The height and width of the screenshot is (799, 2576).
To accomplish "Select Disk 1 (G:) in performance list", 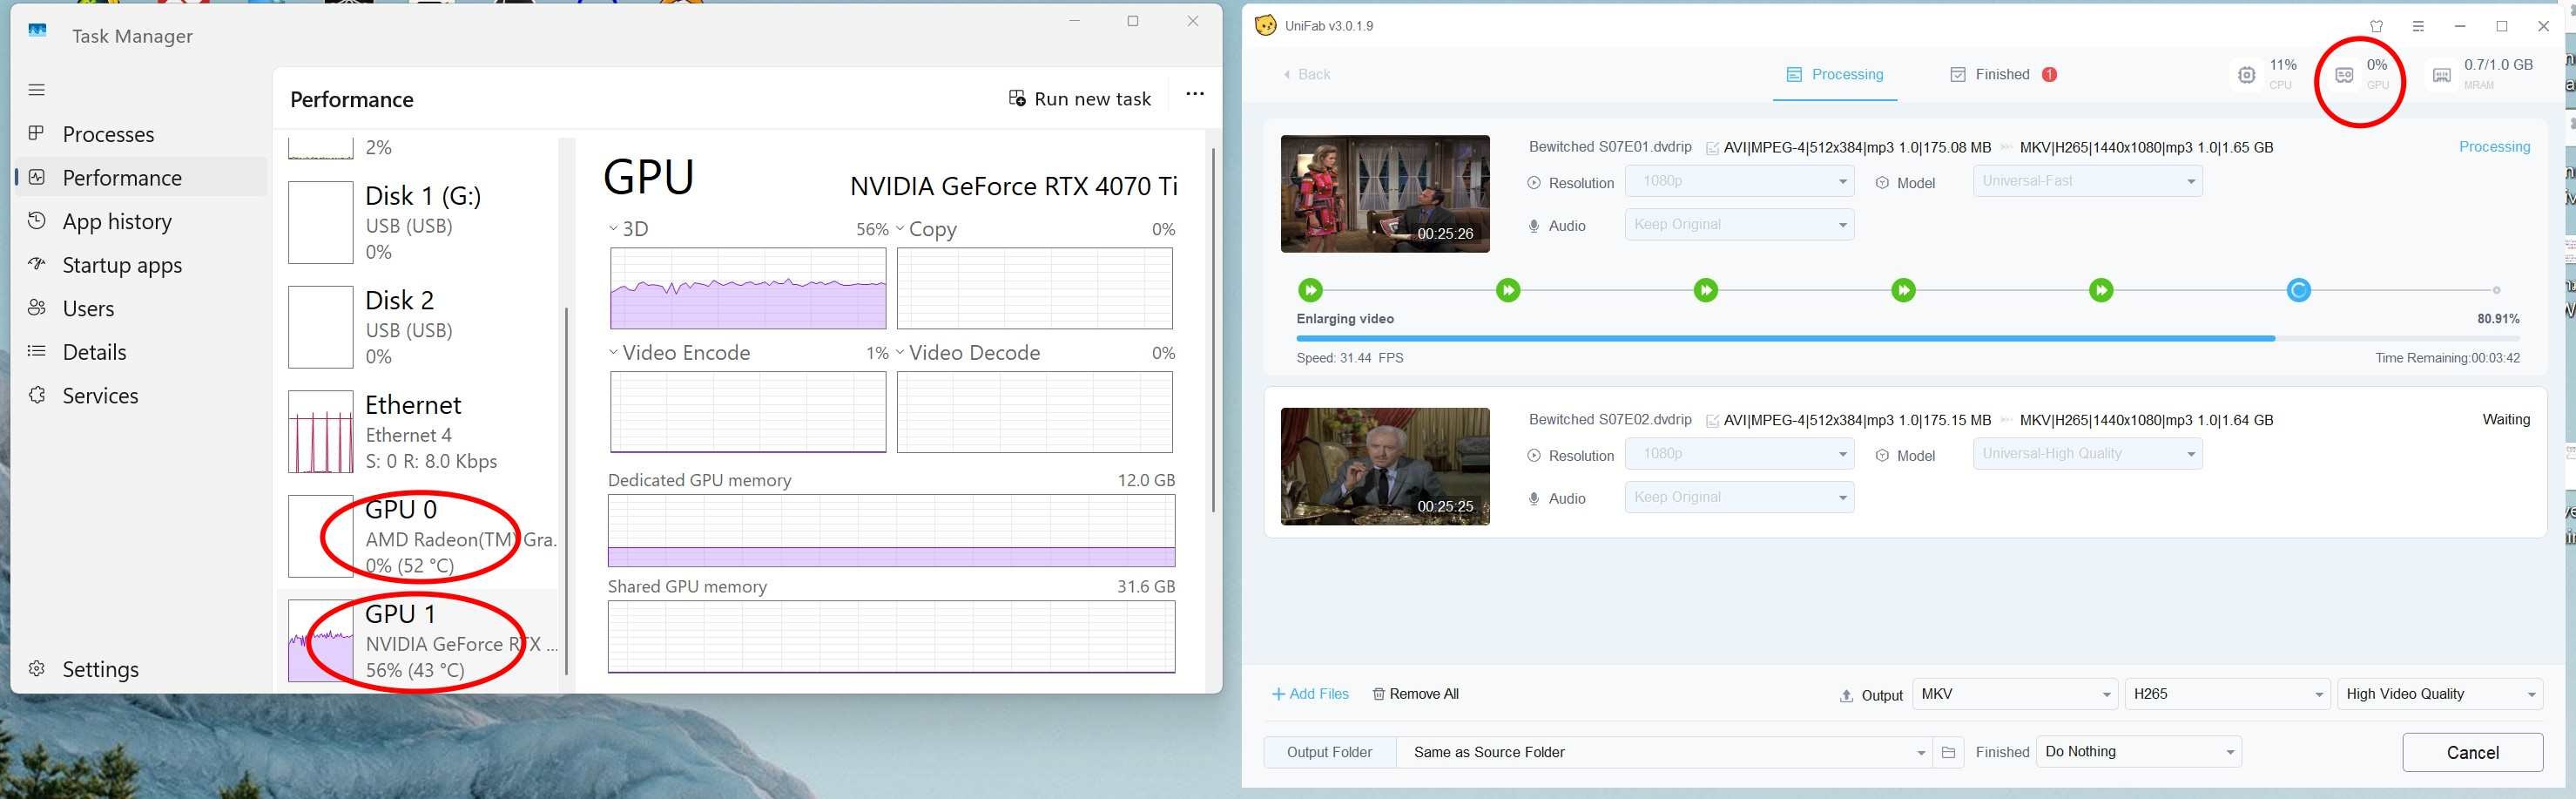I will click(418, 222).
